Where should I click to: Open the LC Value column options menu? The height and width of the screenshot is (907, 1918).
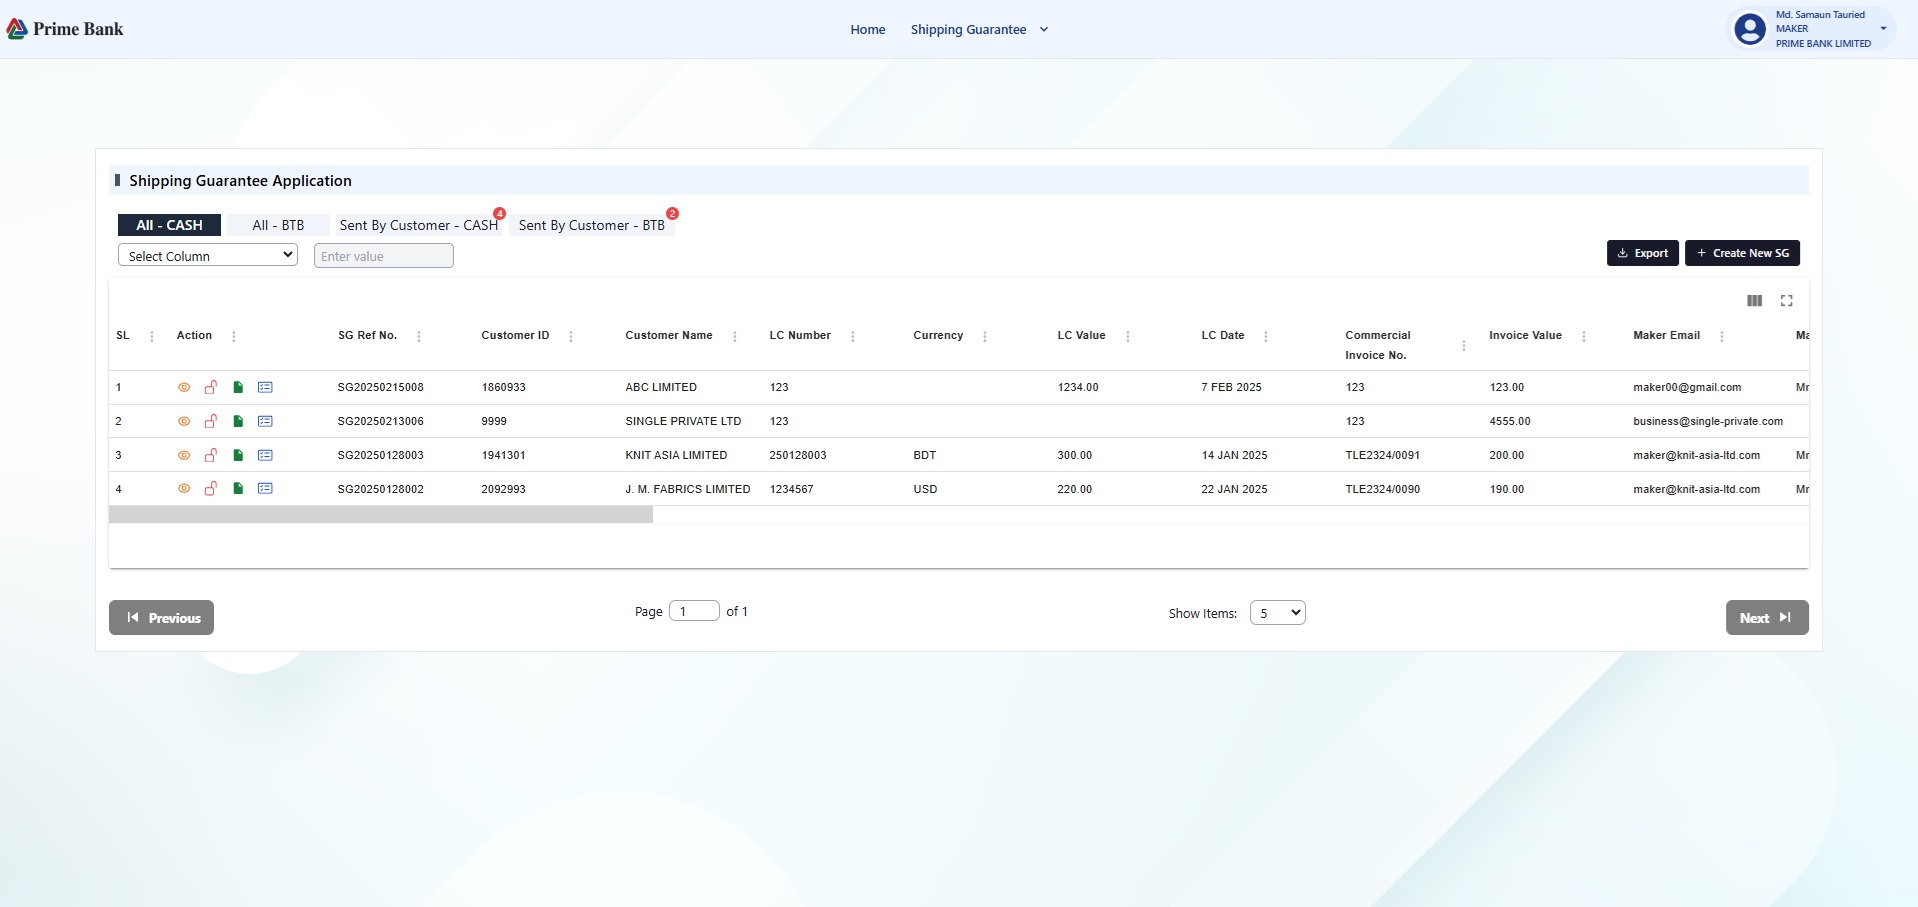click(1128, 337)
